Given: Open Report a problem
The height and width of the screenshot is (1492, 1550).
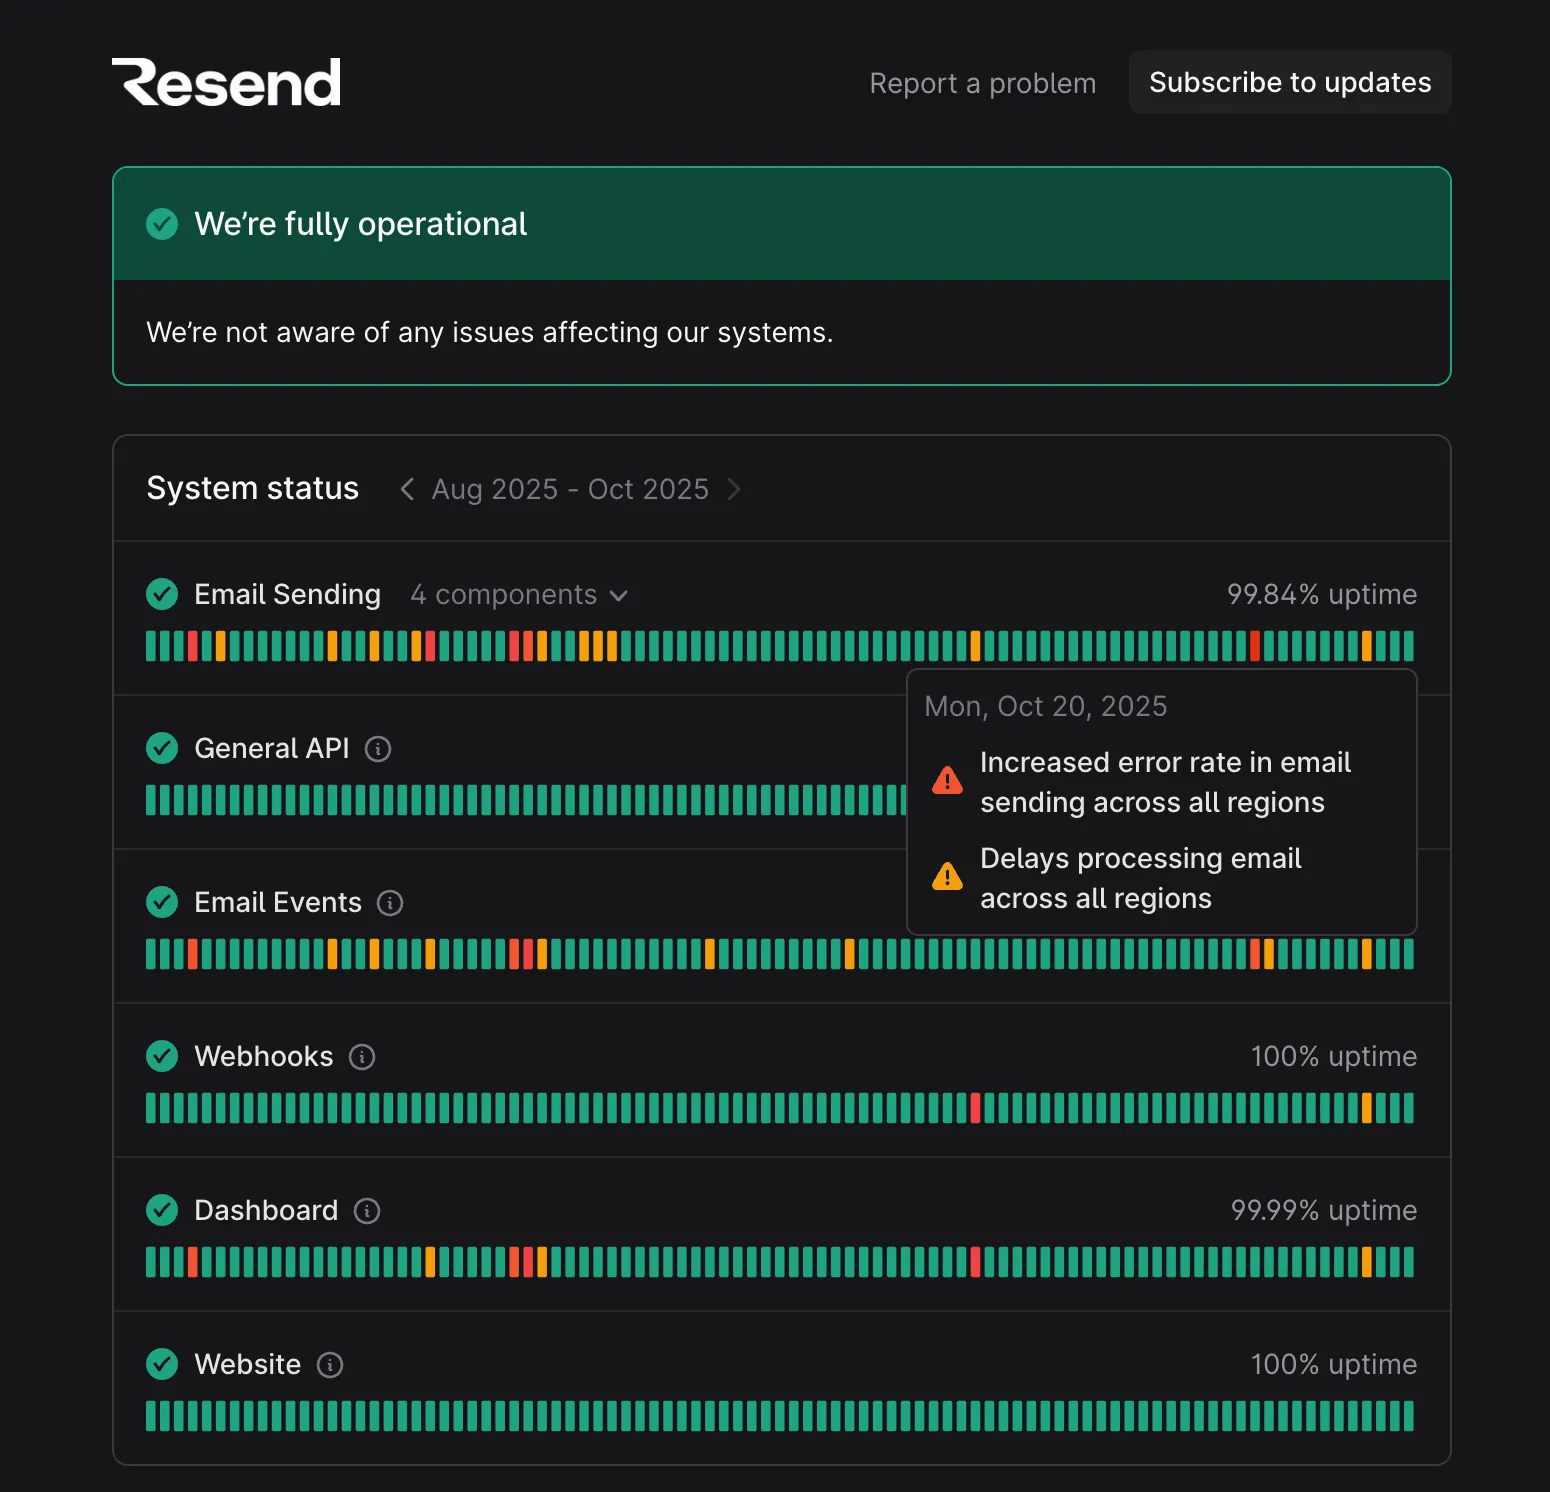Looking at the screenshot, I should (x=982, y=83).
